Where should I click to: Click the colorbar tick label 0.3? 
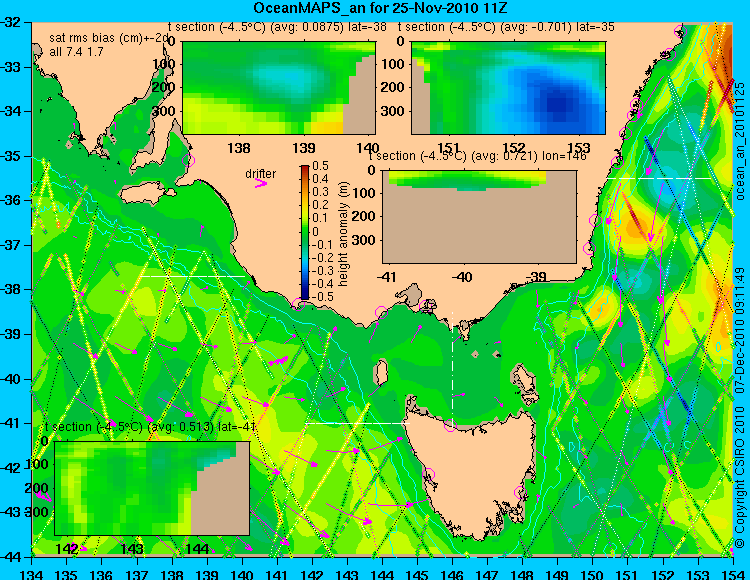(320, 192)
